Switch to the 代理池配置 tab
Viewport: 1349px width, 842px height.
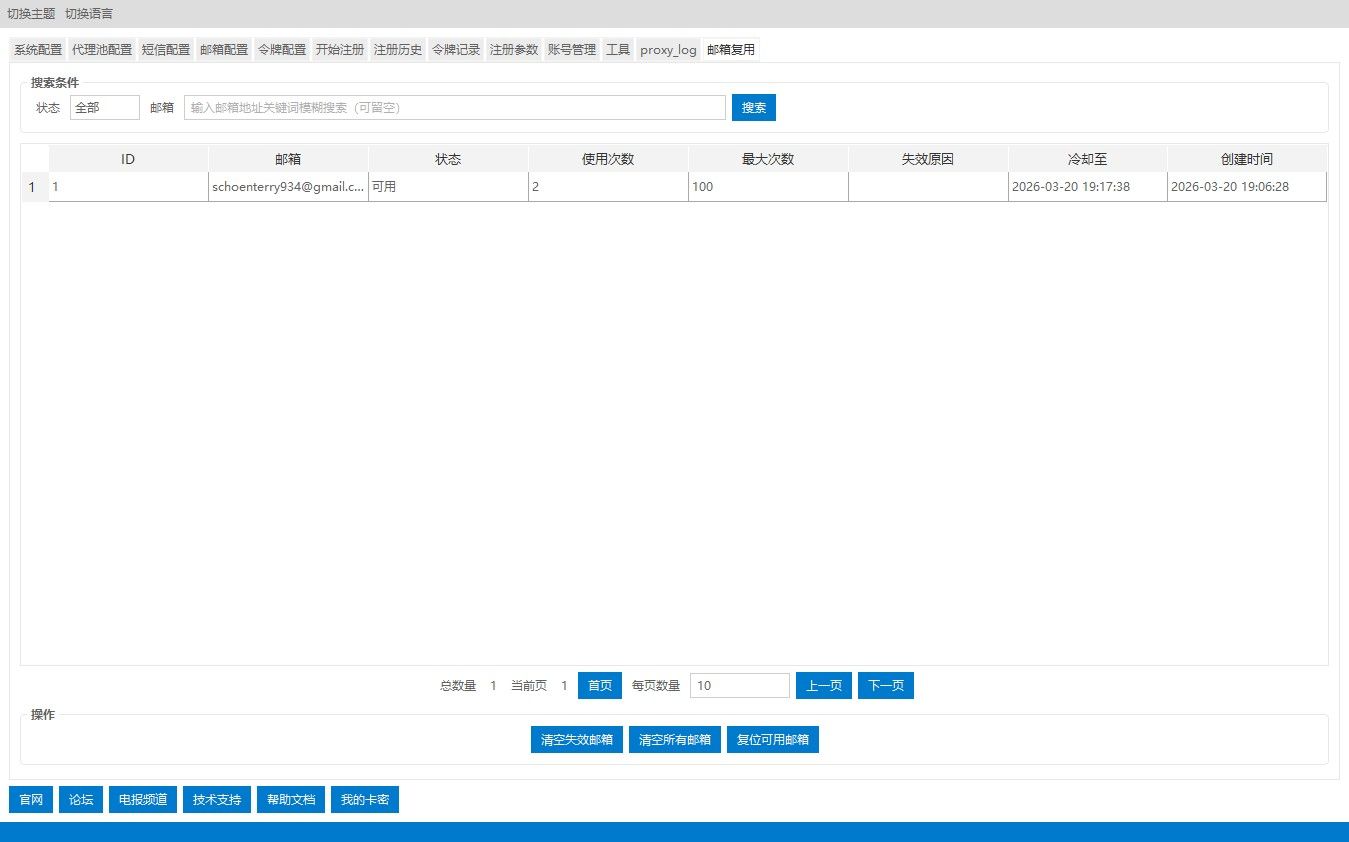[x=102, y=50]
